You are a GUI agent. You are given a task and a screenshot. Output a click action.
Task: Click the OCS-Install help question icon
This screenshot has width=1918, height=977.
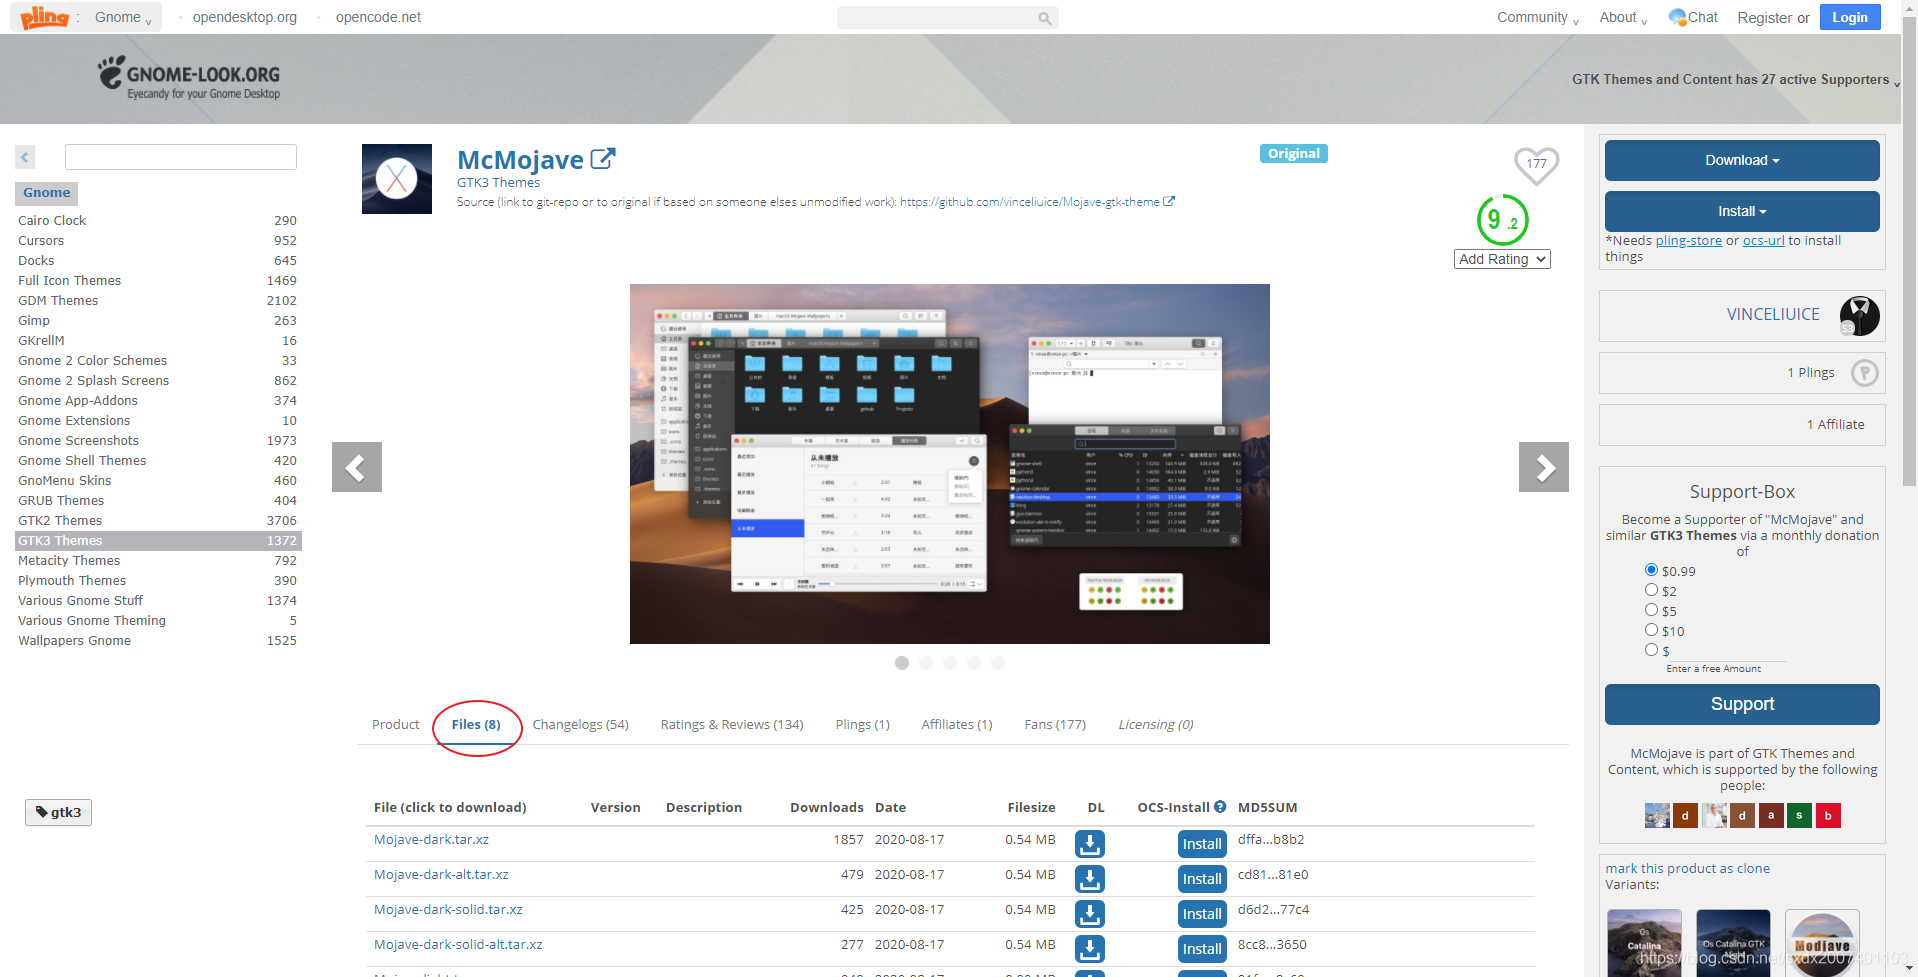(x=1220, y=807)
